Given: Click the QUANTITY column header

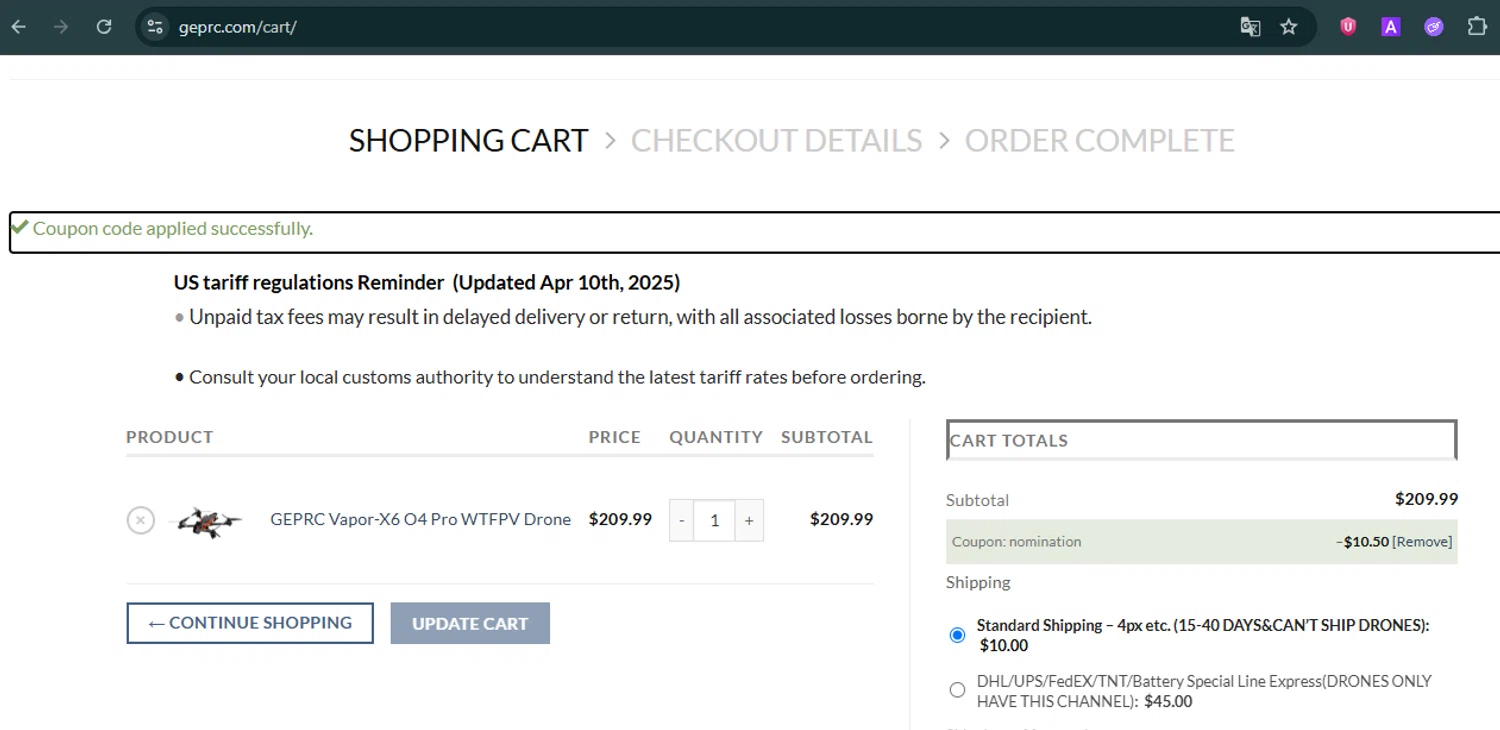Looking at the screenshot, I should (x=716, y=437).
